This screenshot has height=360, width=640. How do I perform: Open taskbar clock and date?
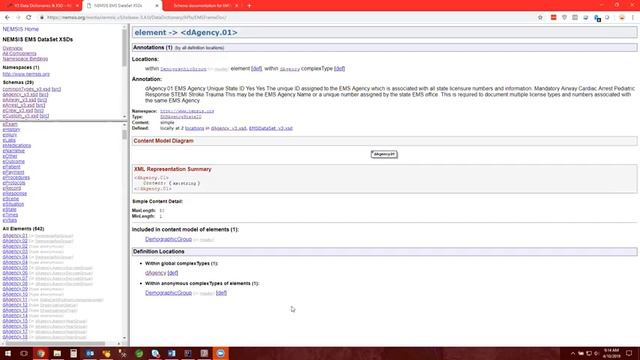pyautogui.click(x=611, y=353)
